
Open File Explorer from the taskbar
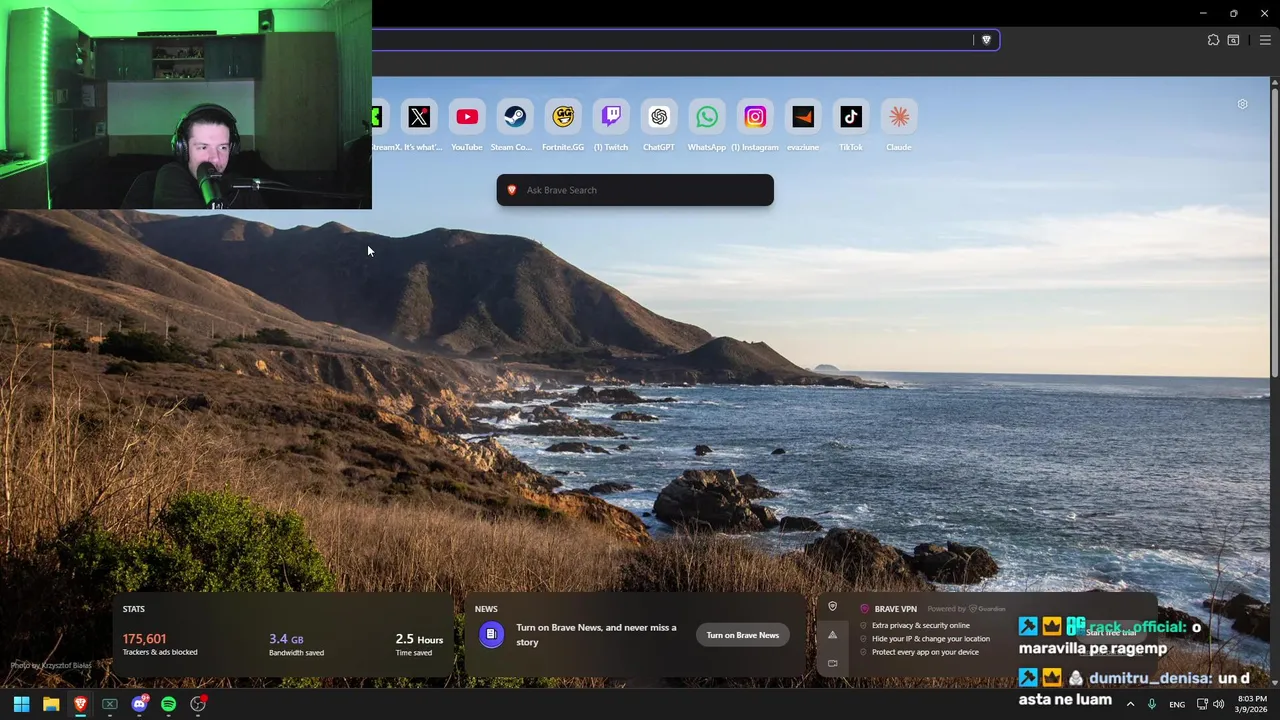coord(51,704)
